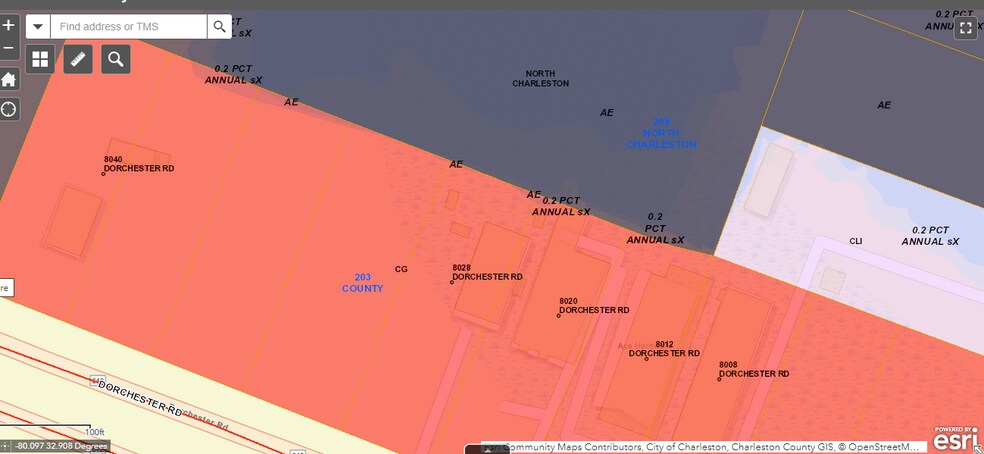The image size is (984, 454).
Task: Select the 8008 Dorchester Rd address point
Action: click(x=719, y=379)
